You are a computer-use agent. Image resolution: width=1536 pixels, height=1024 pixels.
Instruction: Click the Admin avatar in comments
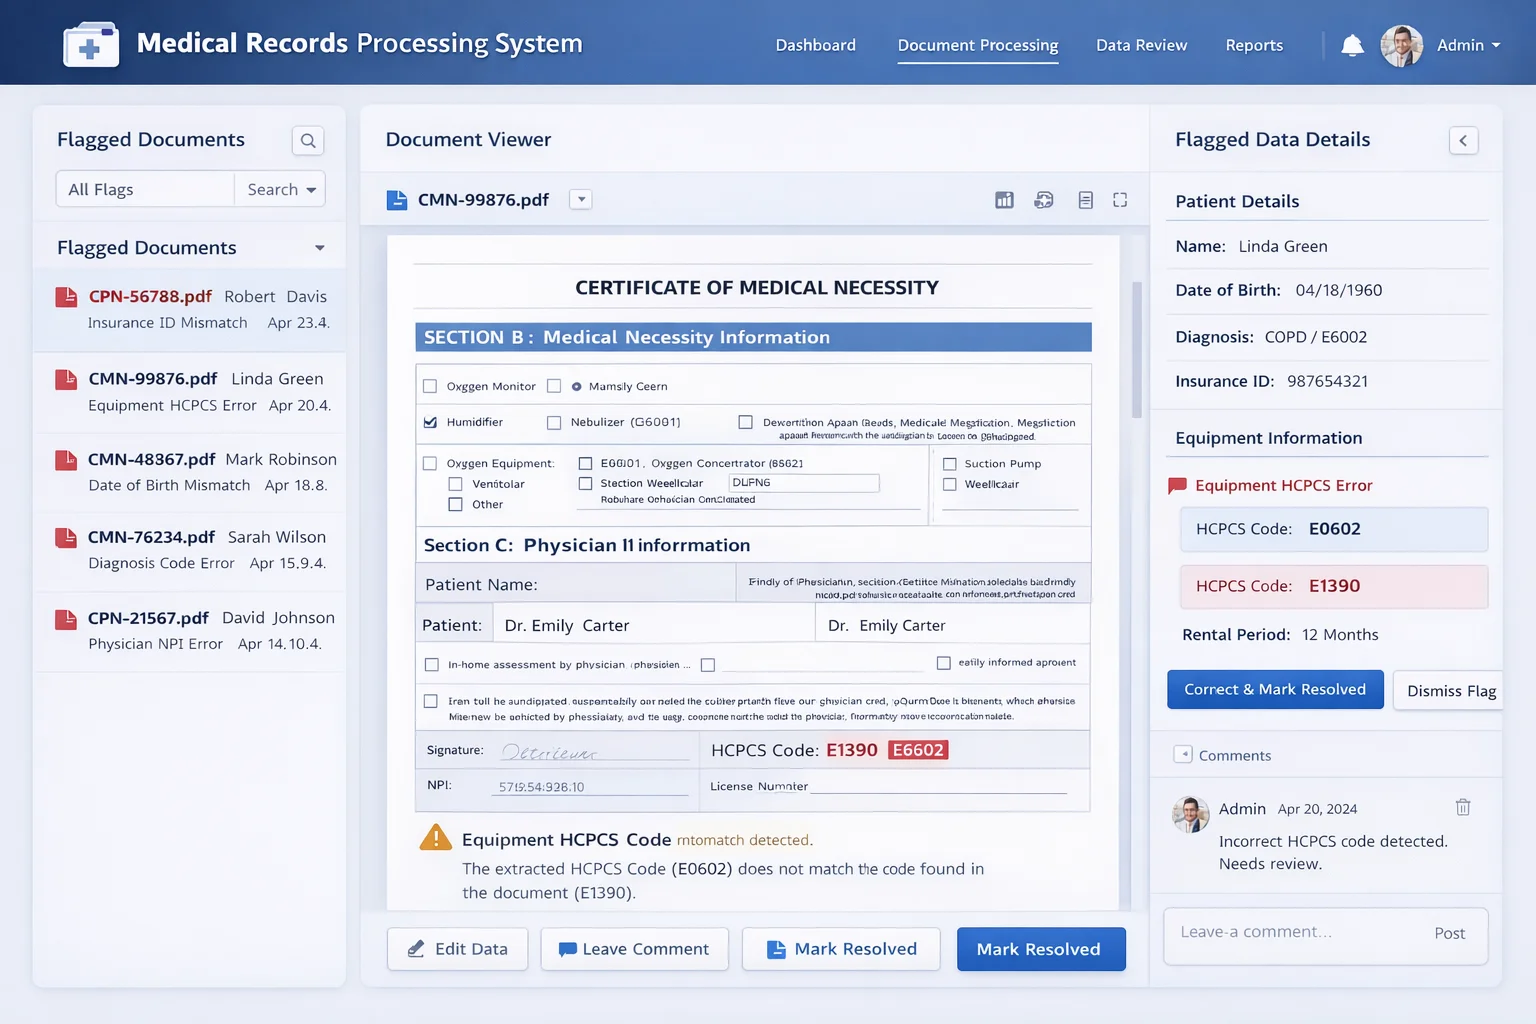click(1190, 814)
